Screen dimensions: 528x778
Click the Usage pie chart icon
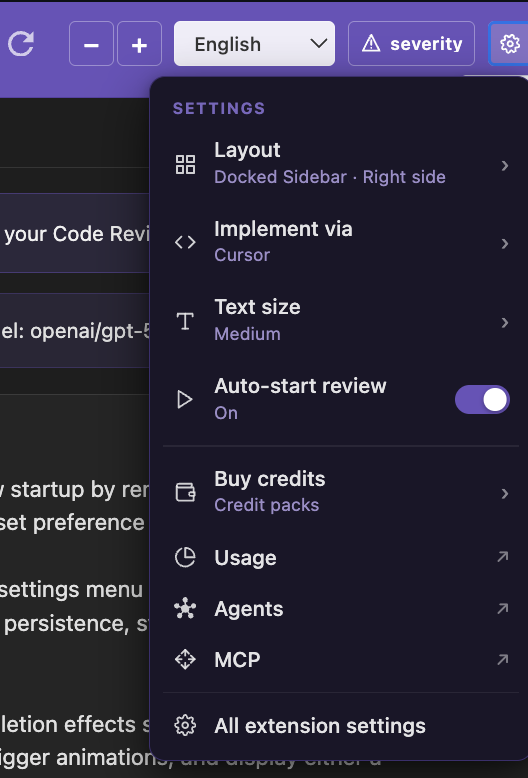pyautogui.click(x=185, y=558)
